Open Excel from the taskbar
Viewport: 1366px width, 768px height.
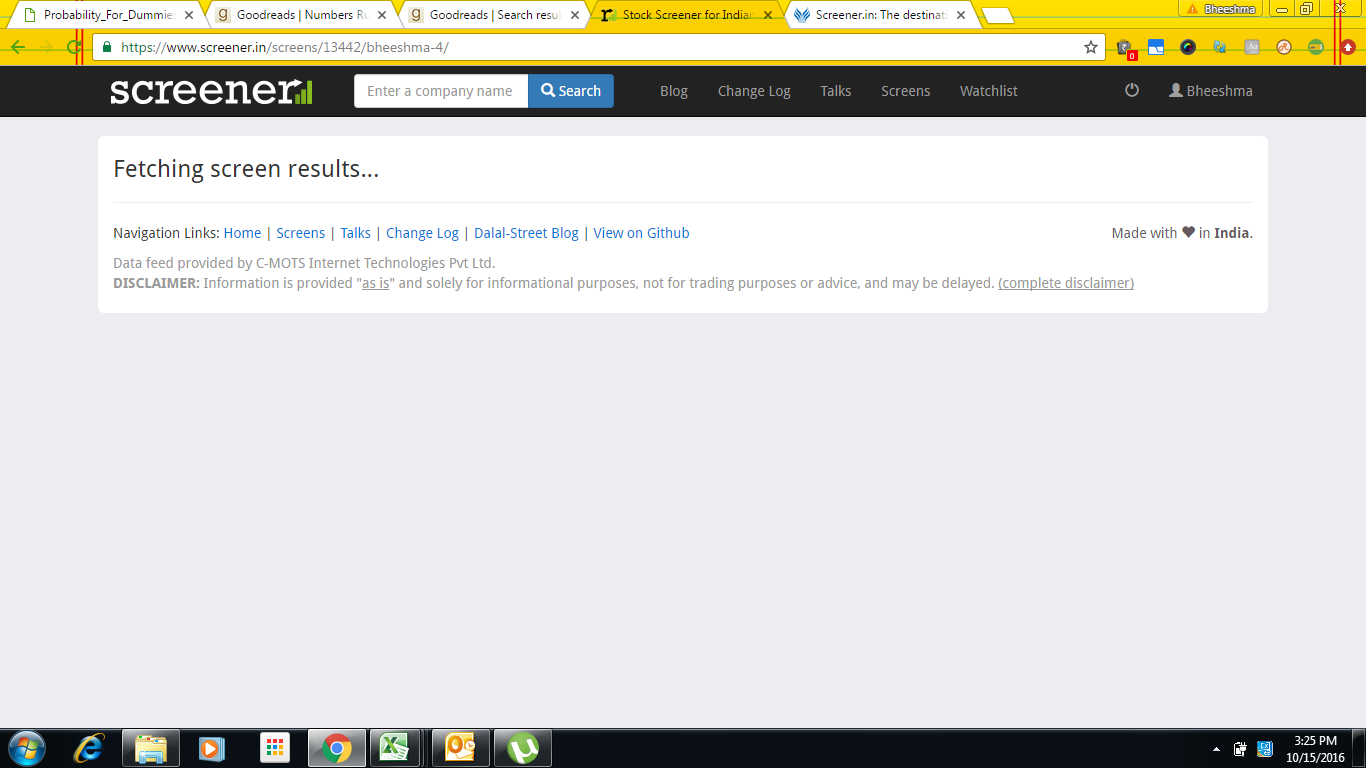[395, 748]
